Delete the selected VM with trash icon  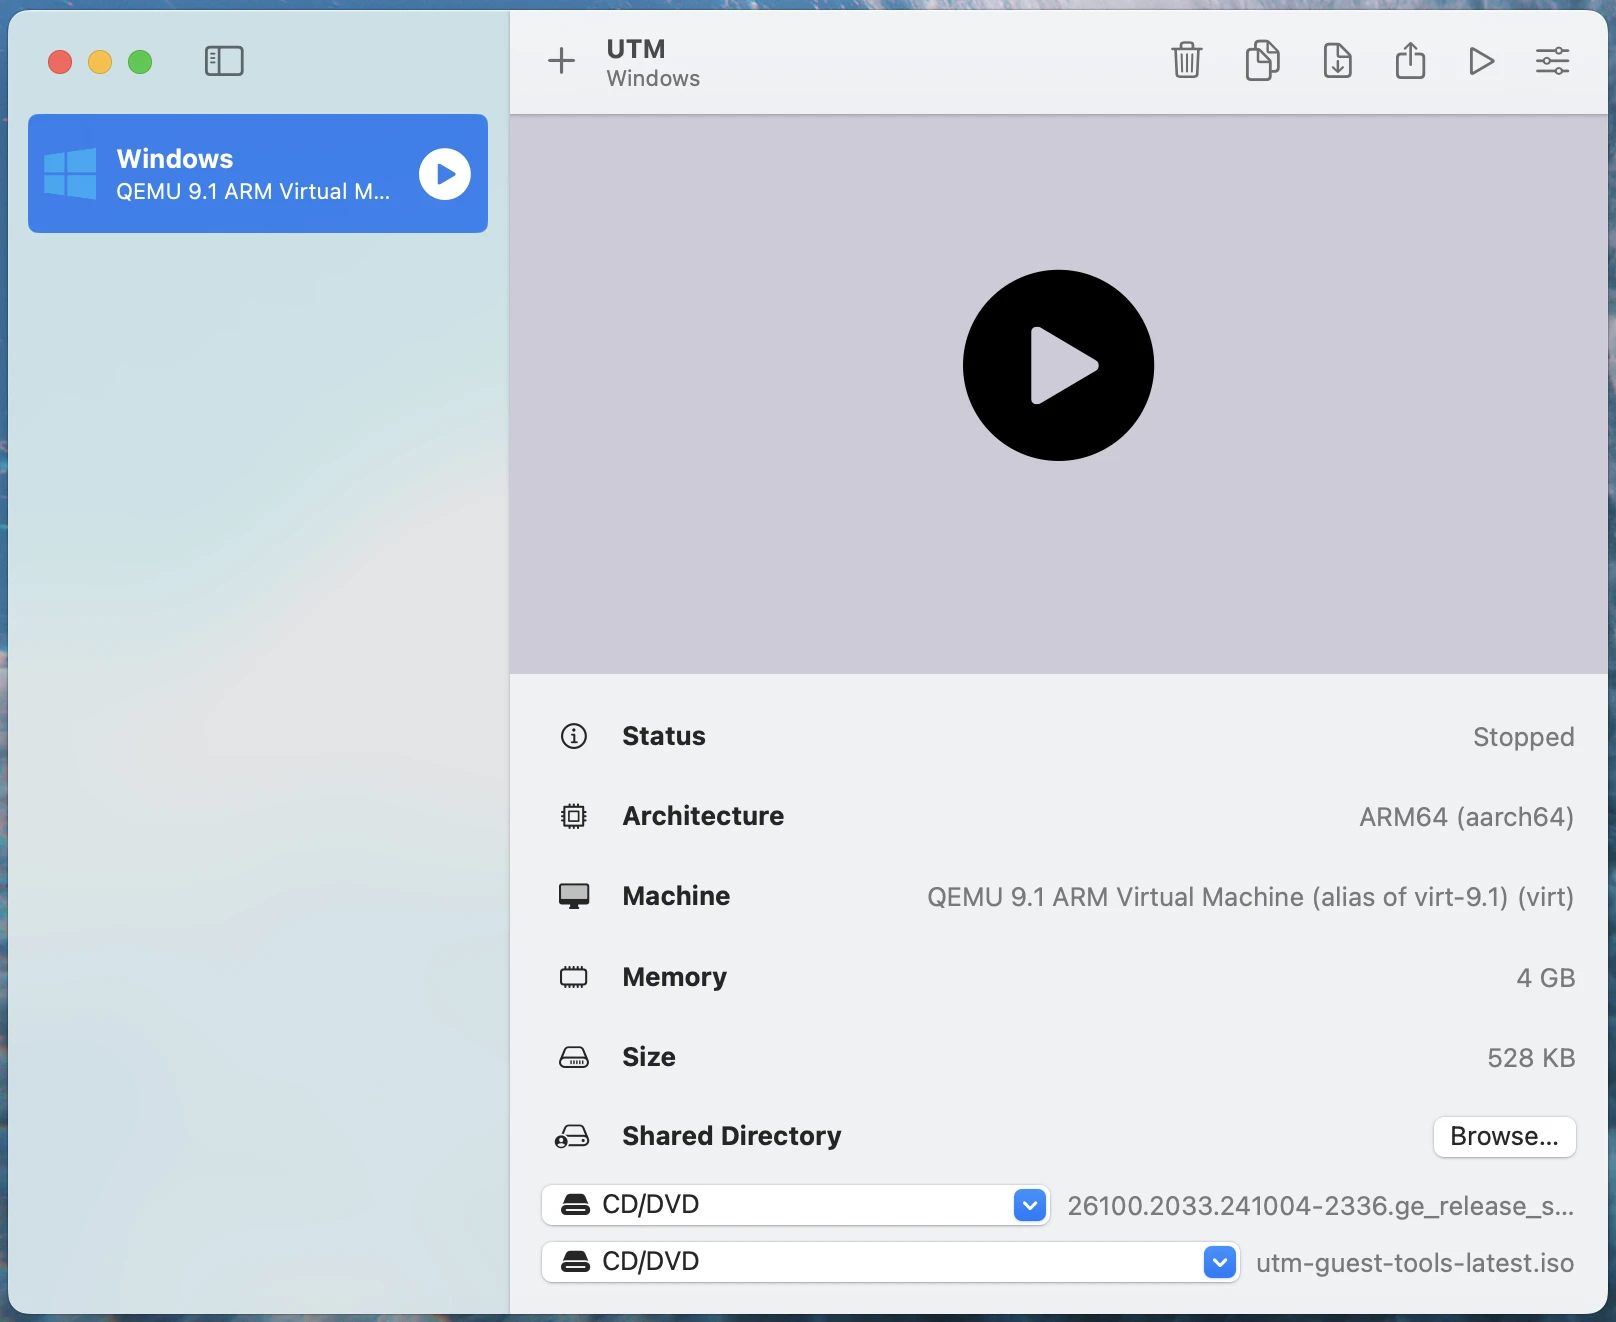coord(1187,60)
